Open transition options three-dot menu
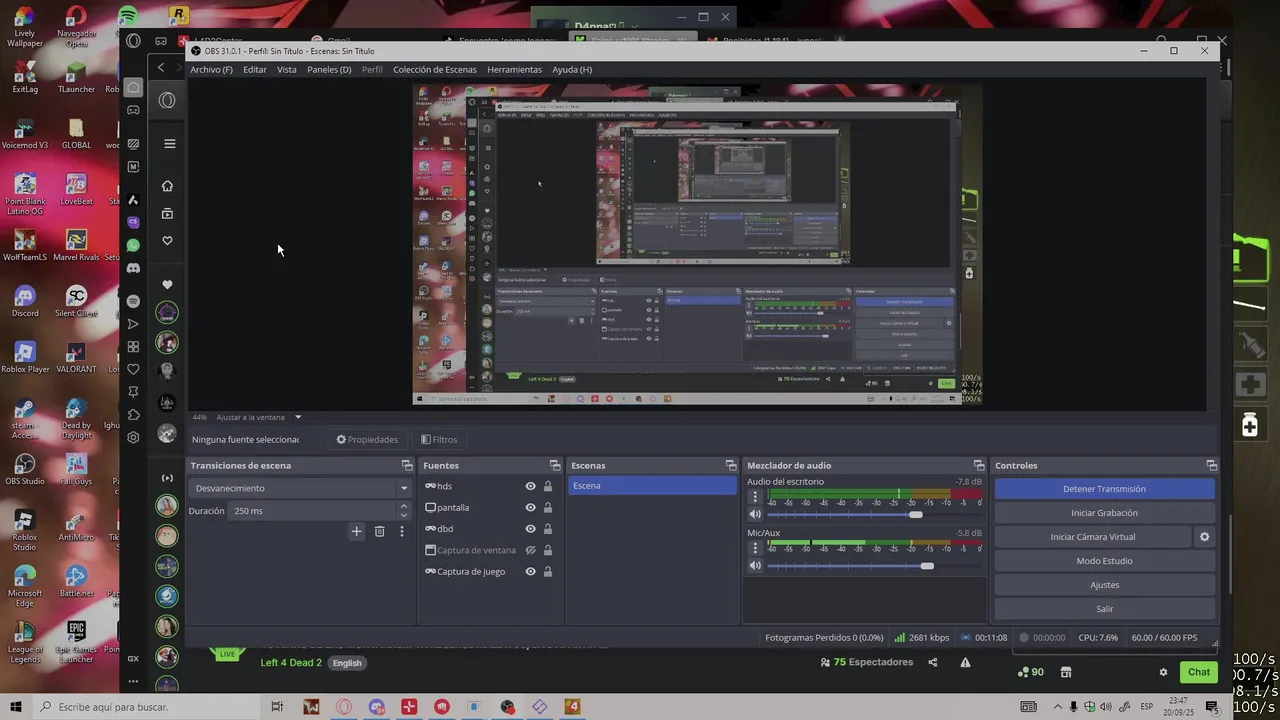 click(x=402, y=531)
